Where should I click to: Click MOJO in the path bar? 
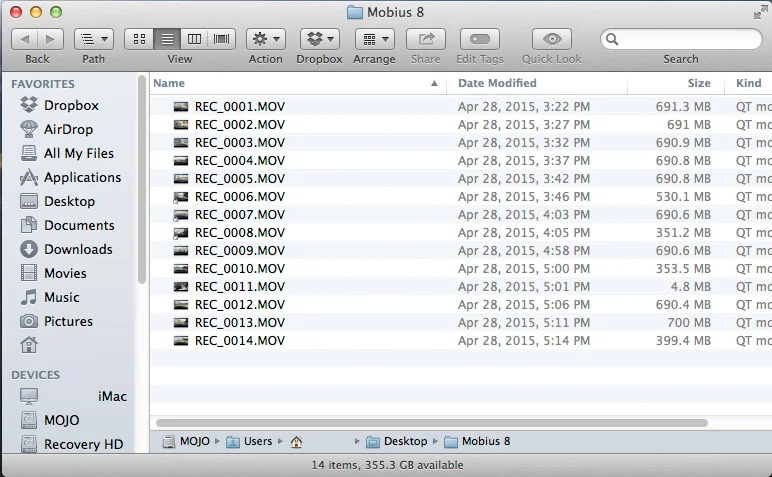[187, 442]
